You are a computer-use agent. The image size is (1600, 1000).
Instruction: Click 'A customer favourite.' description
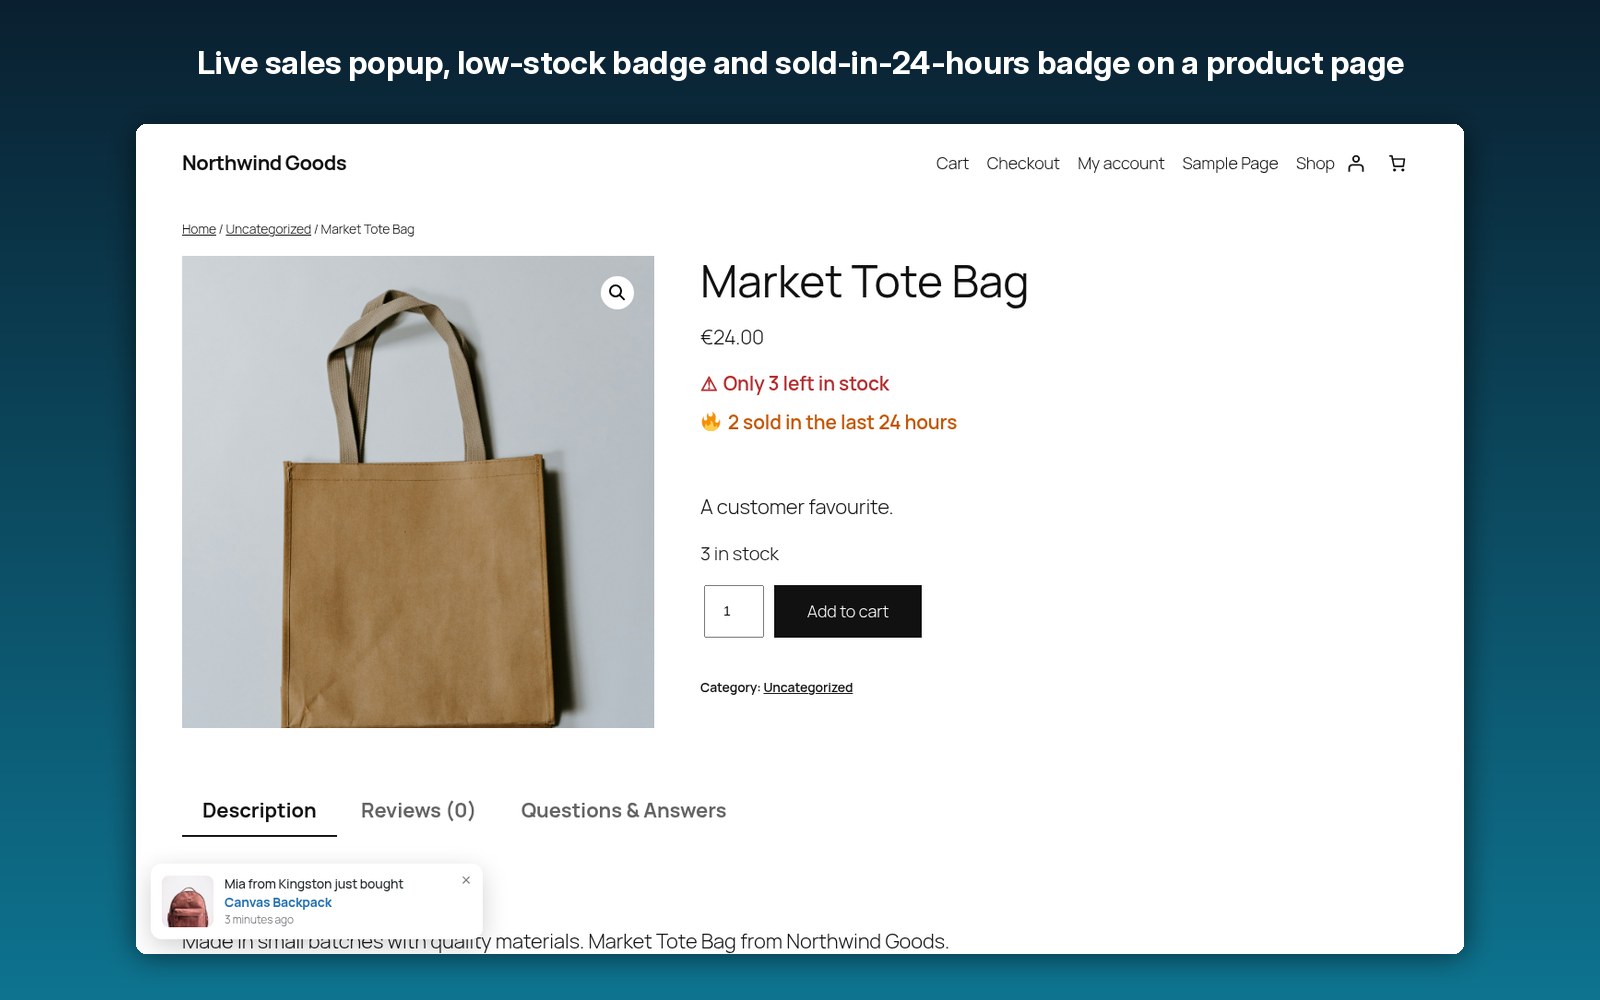pos(797,507)
